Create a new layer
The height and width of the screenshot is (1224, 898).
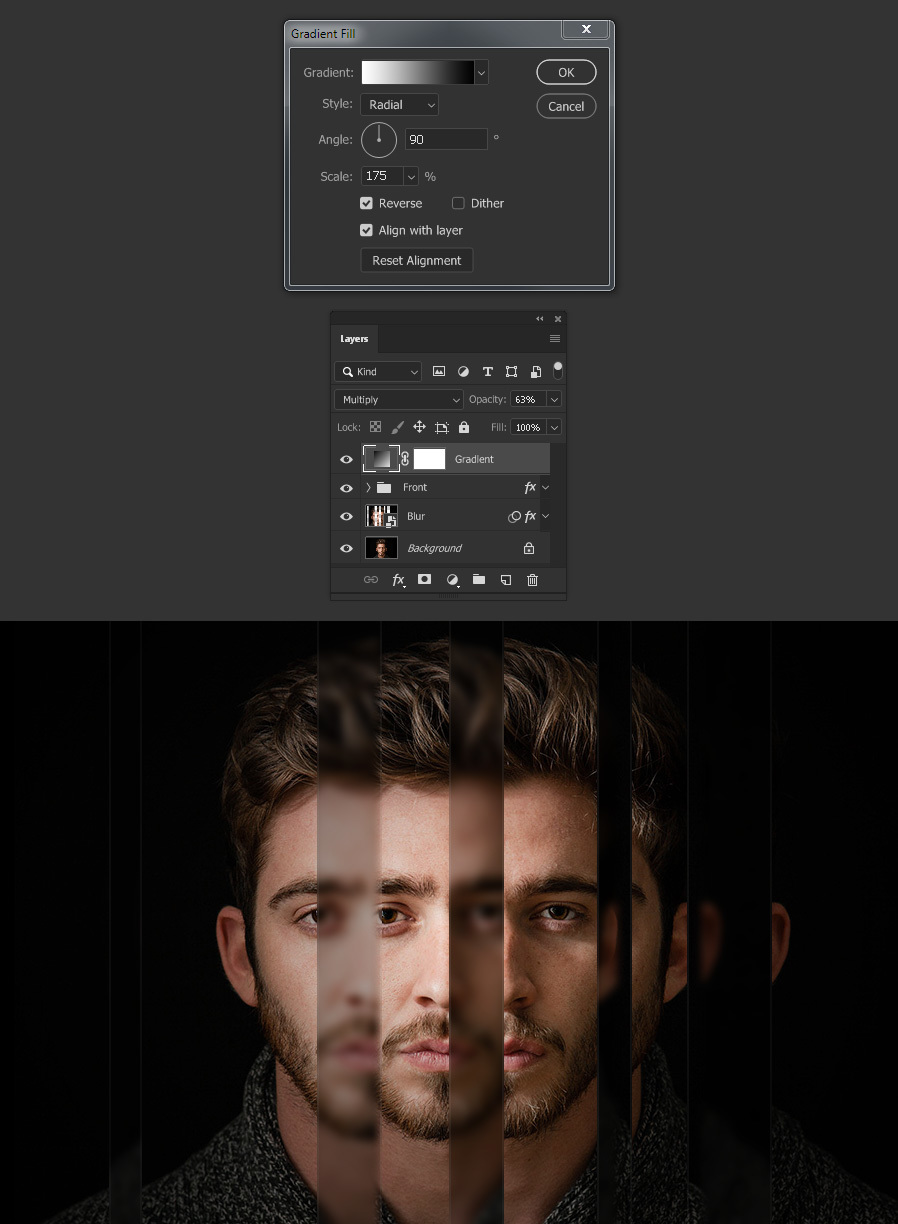pyautogui.click(x=506, y=580)
